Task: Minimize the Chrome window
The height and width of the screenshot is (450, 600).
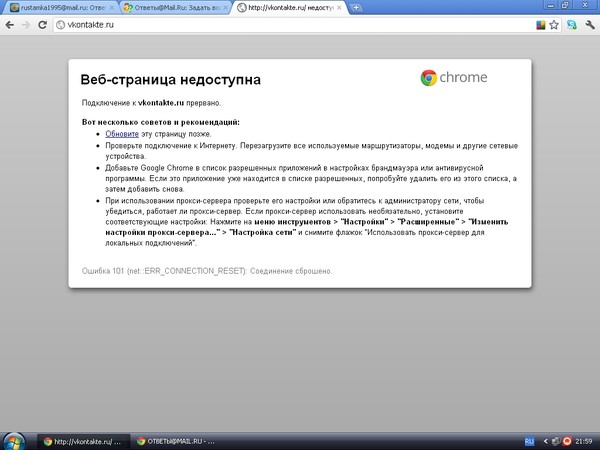Action: [x=551, y=5]
